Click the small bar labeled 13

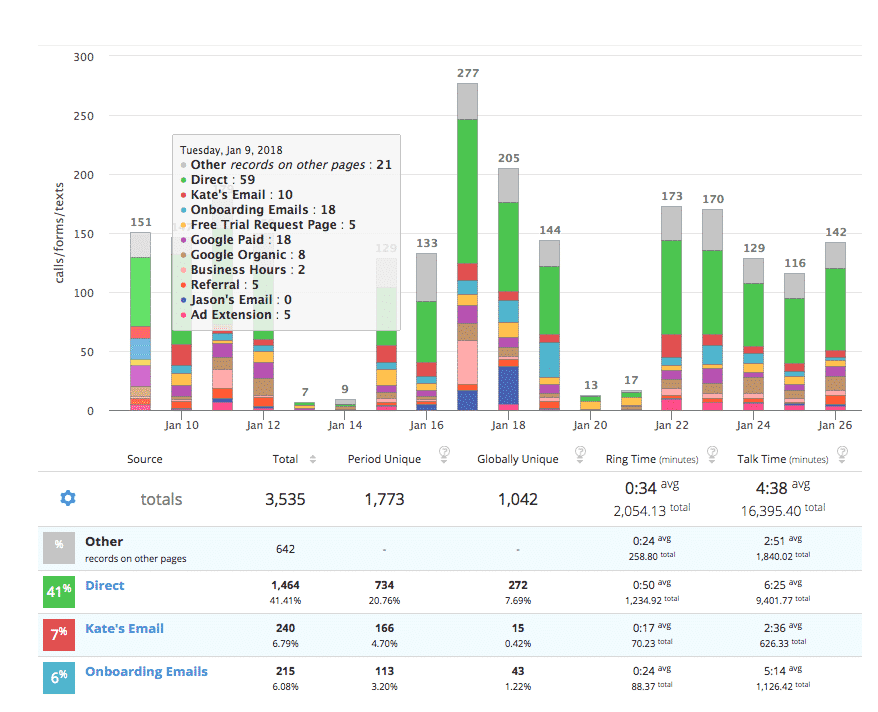pyautogui.click(x=591, y=403)
